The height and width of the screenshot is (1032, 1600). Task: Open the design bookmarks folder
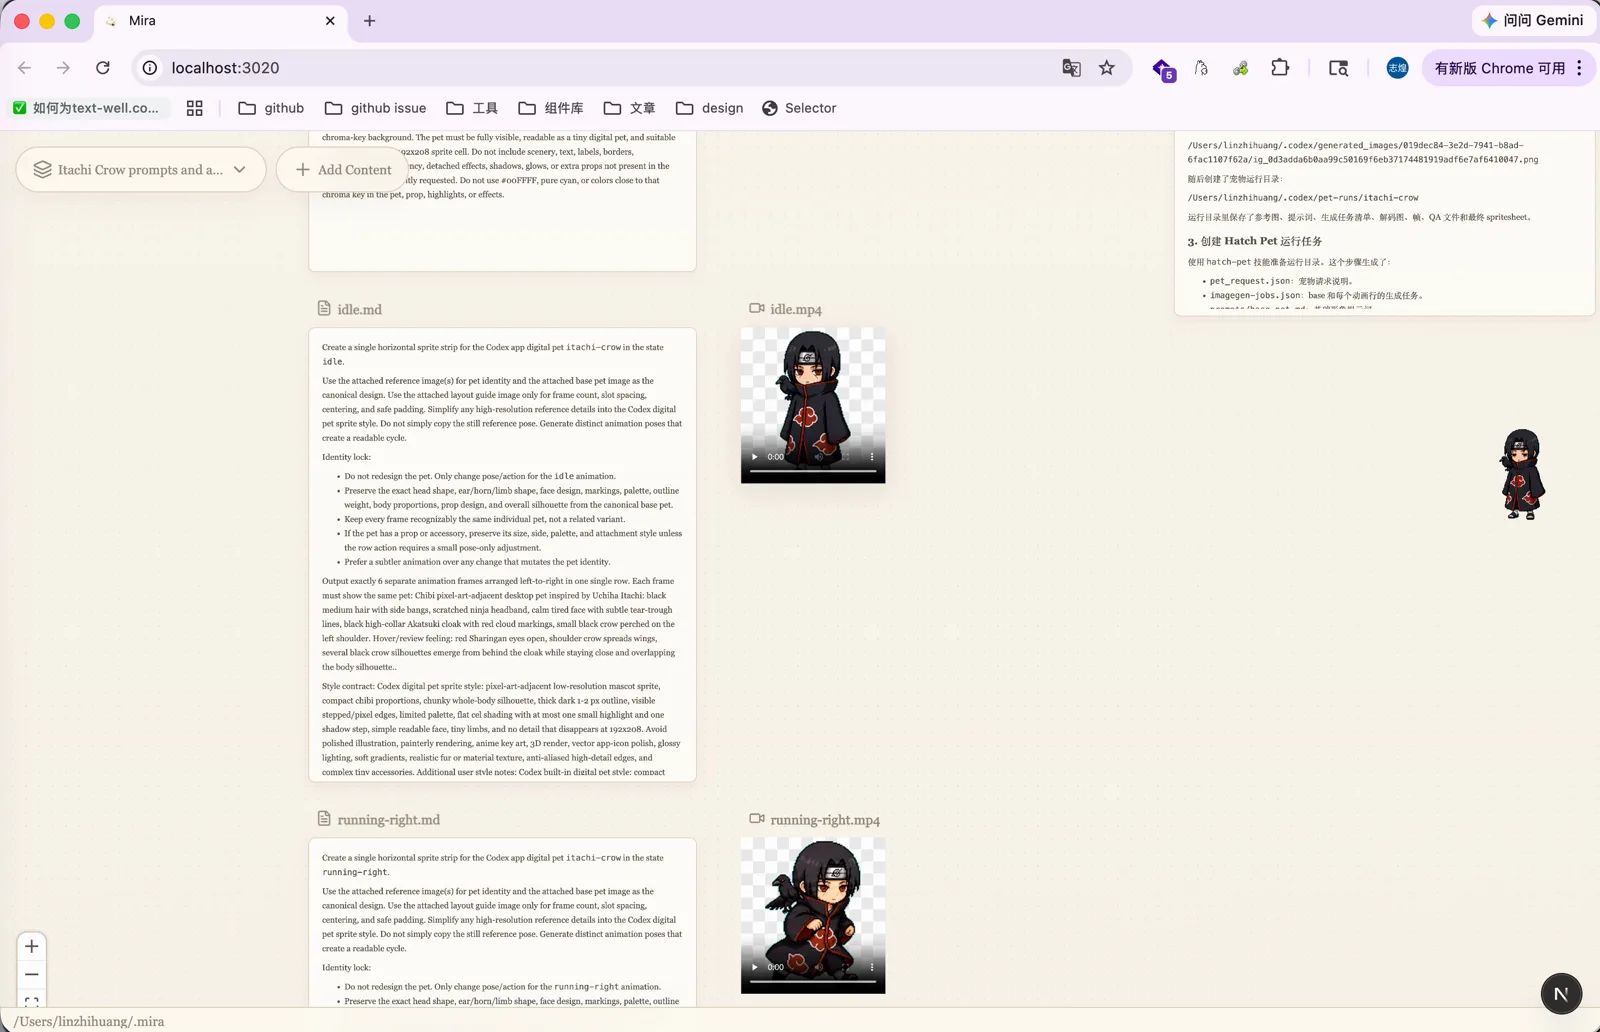710,108
